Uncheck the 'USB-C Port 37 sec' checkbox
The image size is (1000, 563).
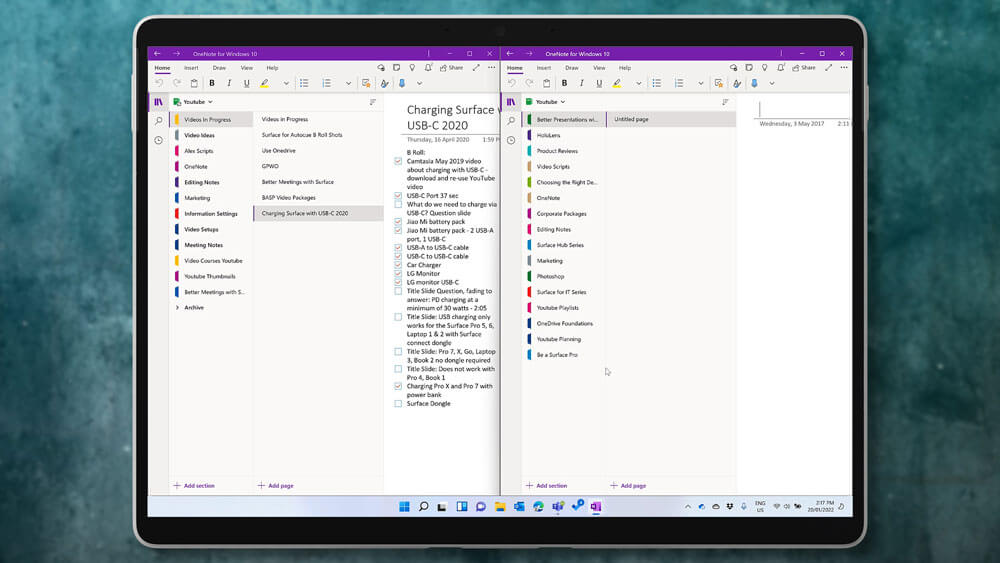click(399, 196)
